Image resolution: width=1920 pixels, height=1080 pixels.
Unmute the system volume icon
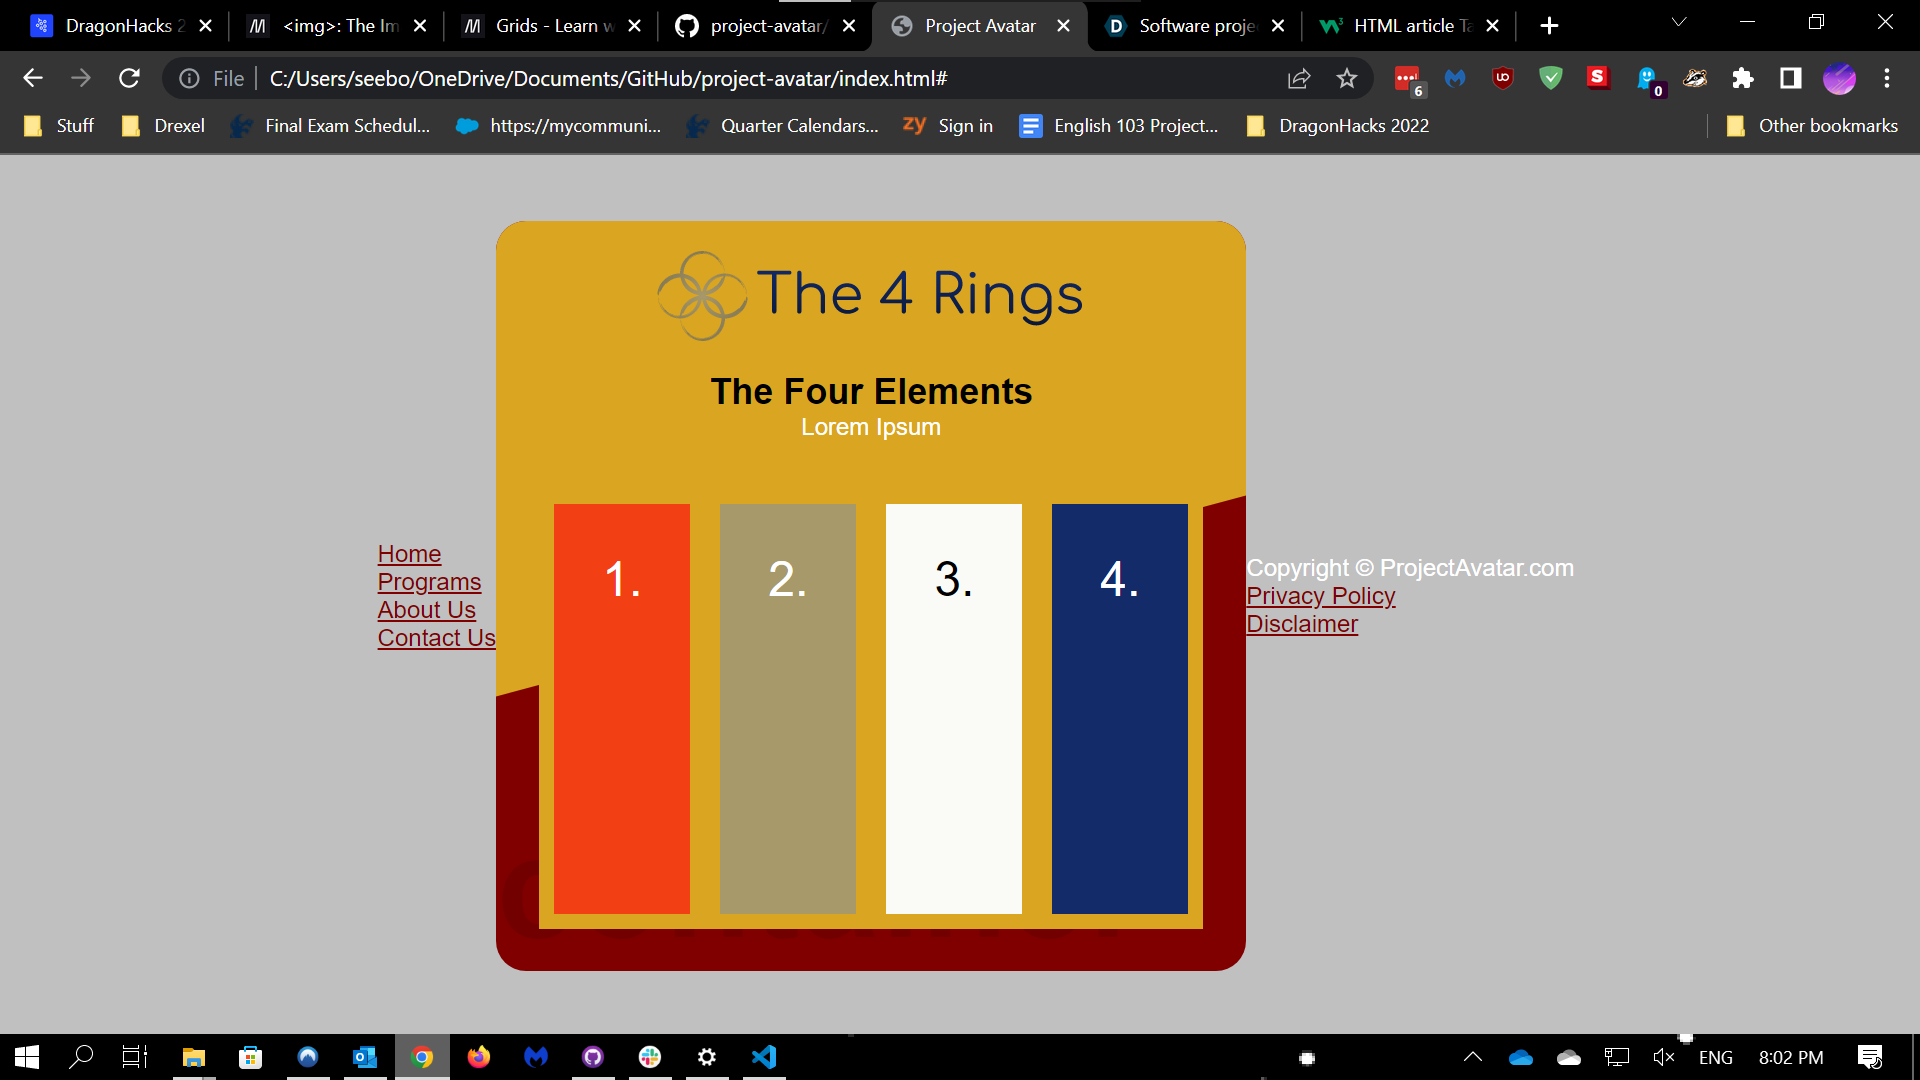[x=1664, y=1057]
